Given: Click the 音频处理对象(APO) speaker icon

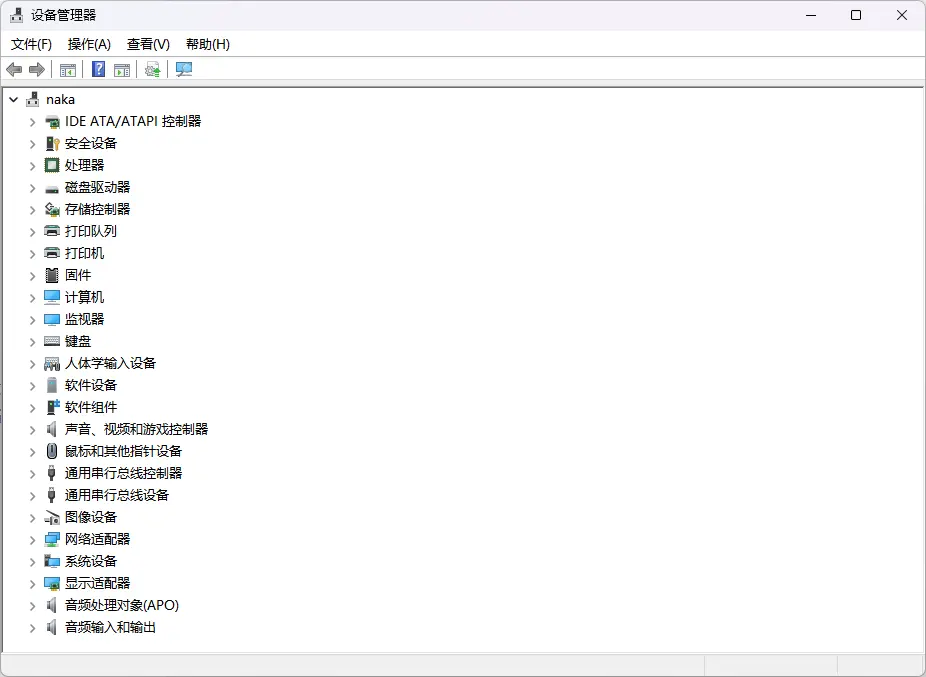Looking at the screenshot, I should pos(52,606).
